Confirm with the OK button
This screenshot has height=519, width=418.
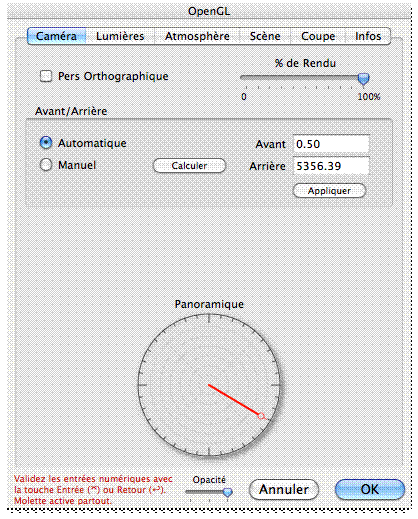click(x=370, y=489)
